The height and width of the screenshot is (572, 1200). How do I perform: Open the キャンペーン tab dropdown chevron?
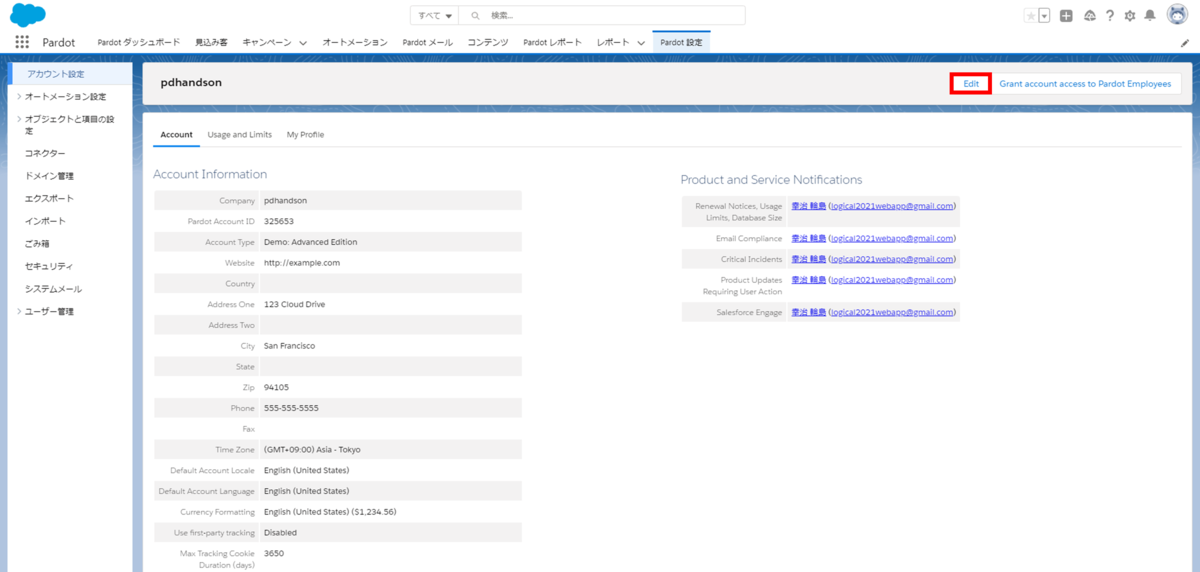click(301, 43)
